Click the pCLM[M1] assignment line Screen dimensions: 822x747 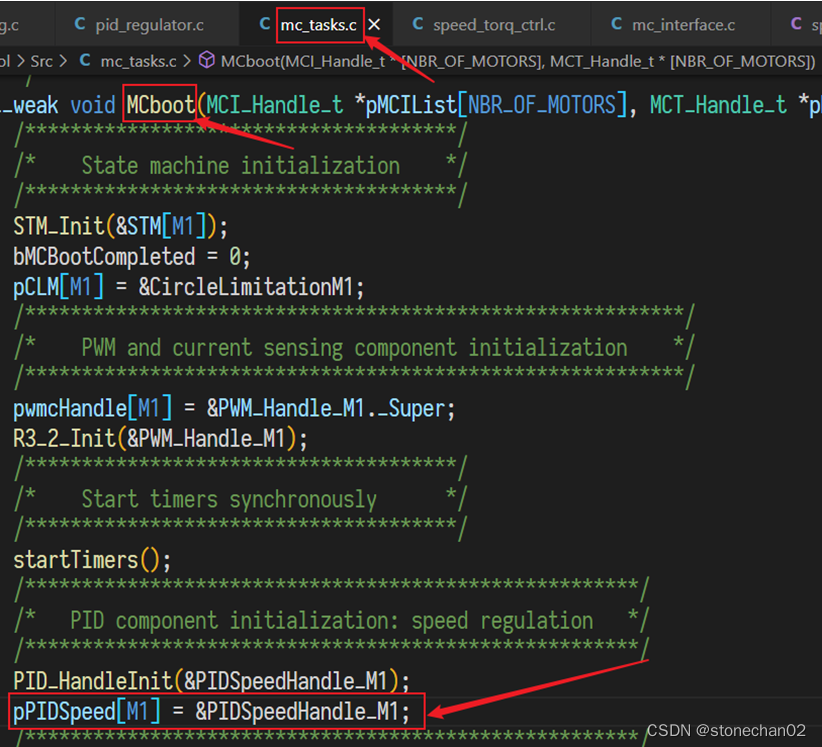tap(189, 287)
